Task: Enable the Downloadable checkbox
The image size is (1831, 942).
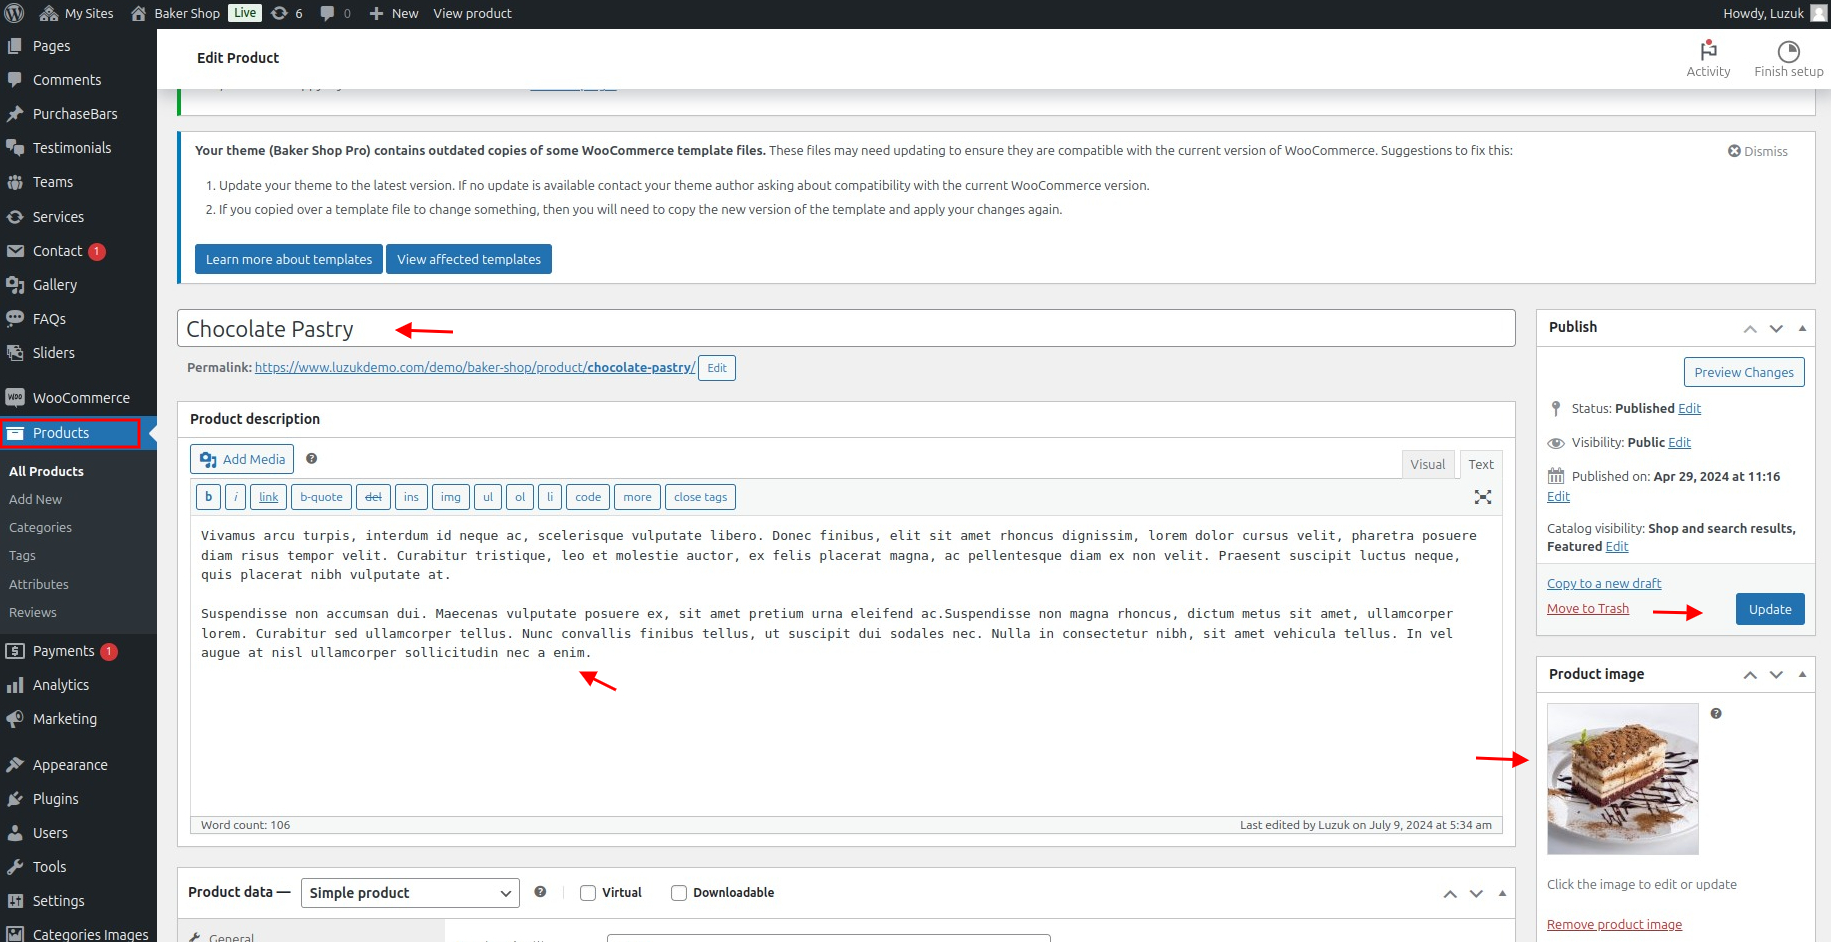Action: point(679,893)
